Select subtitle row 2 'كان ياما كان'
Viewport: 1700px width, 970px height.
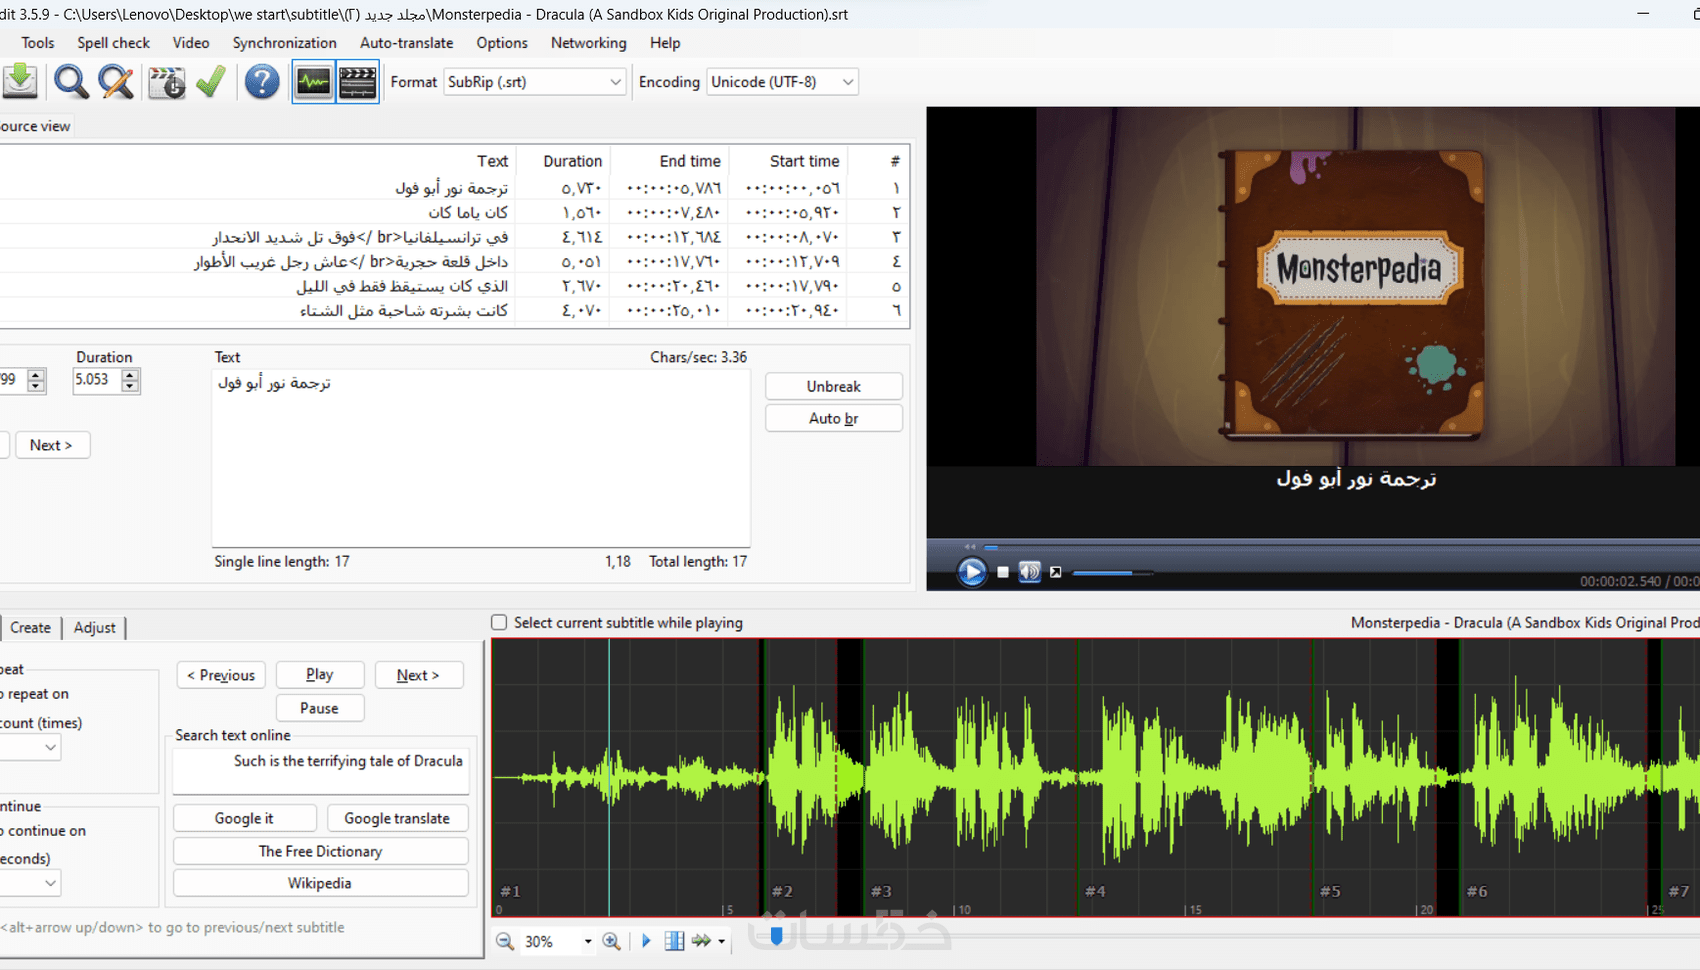click(x=453, y=212)
